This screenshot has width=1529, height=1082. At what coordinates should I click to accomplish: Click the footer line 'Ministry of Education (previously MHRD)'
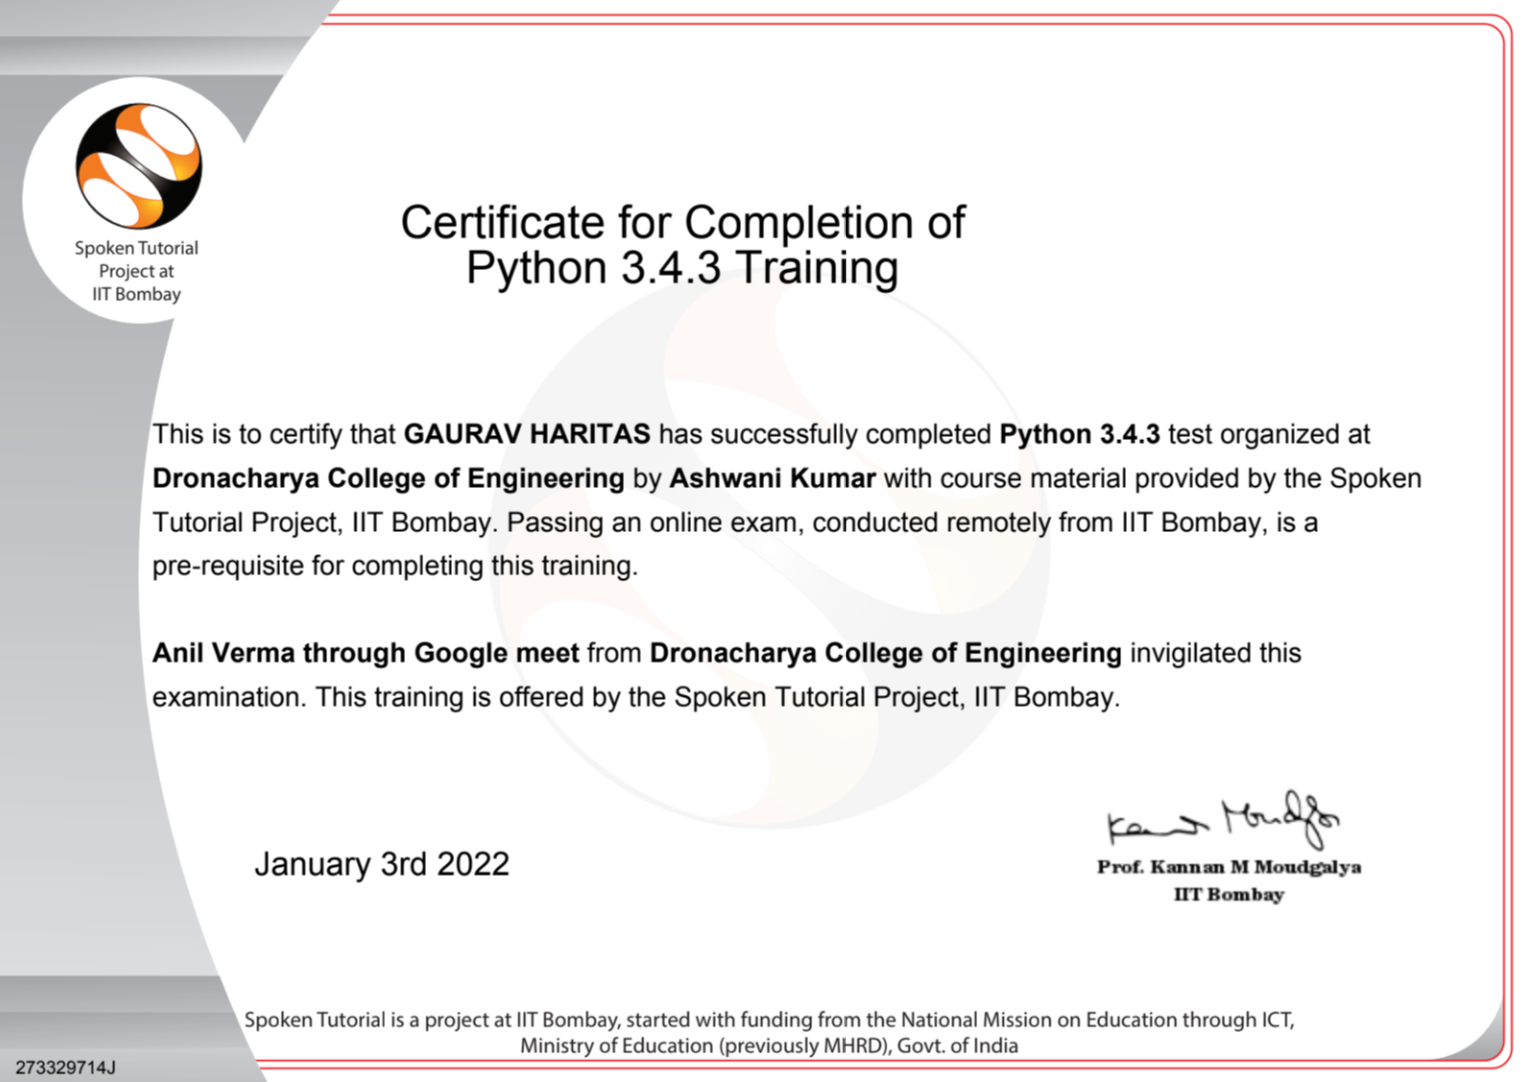pos(769,1046)
